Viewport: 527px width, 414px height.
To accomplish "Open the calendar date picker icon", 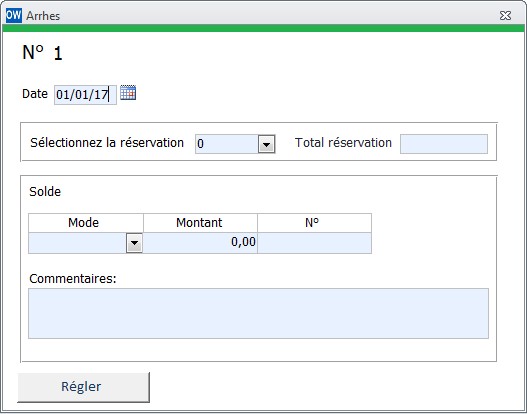I will (128, 93).
